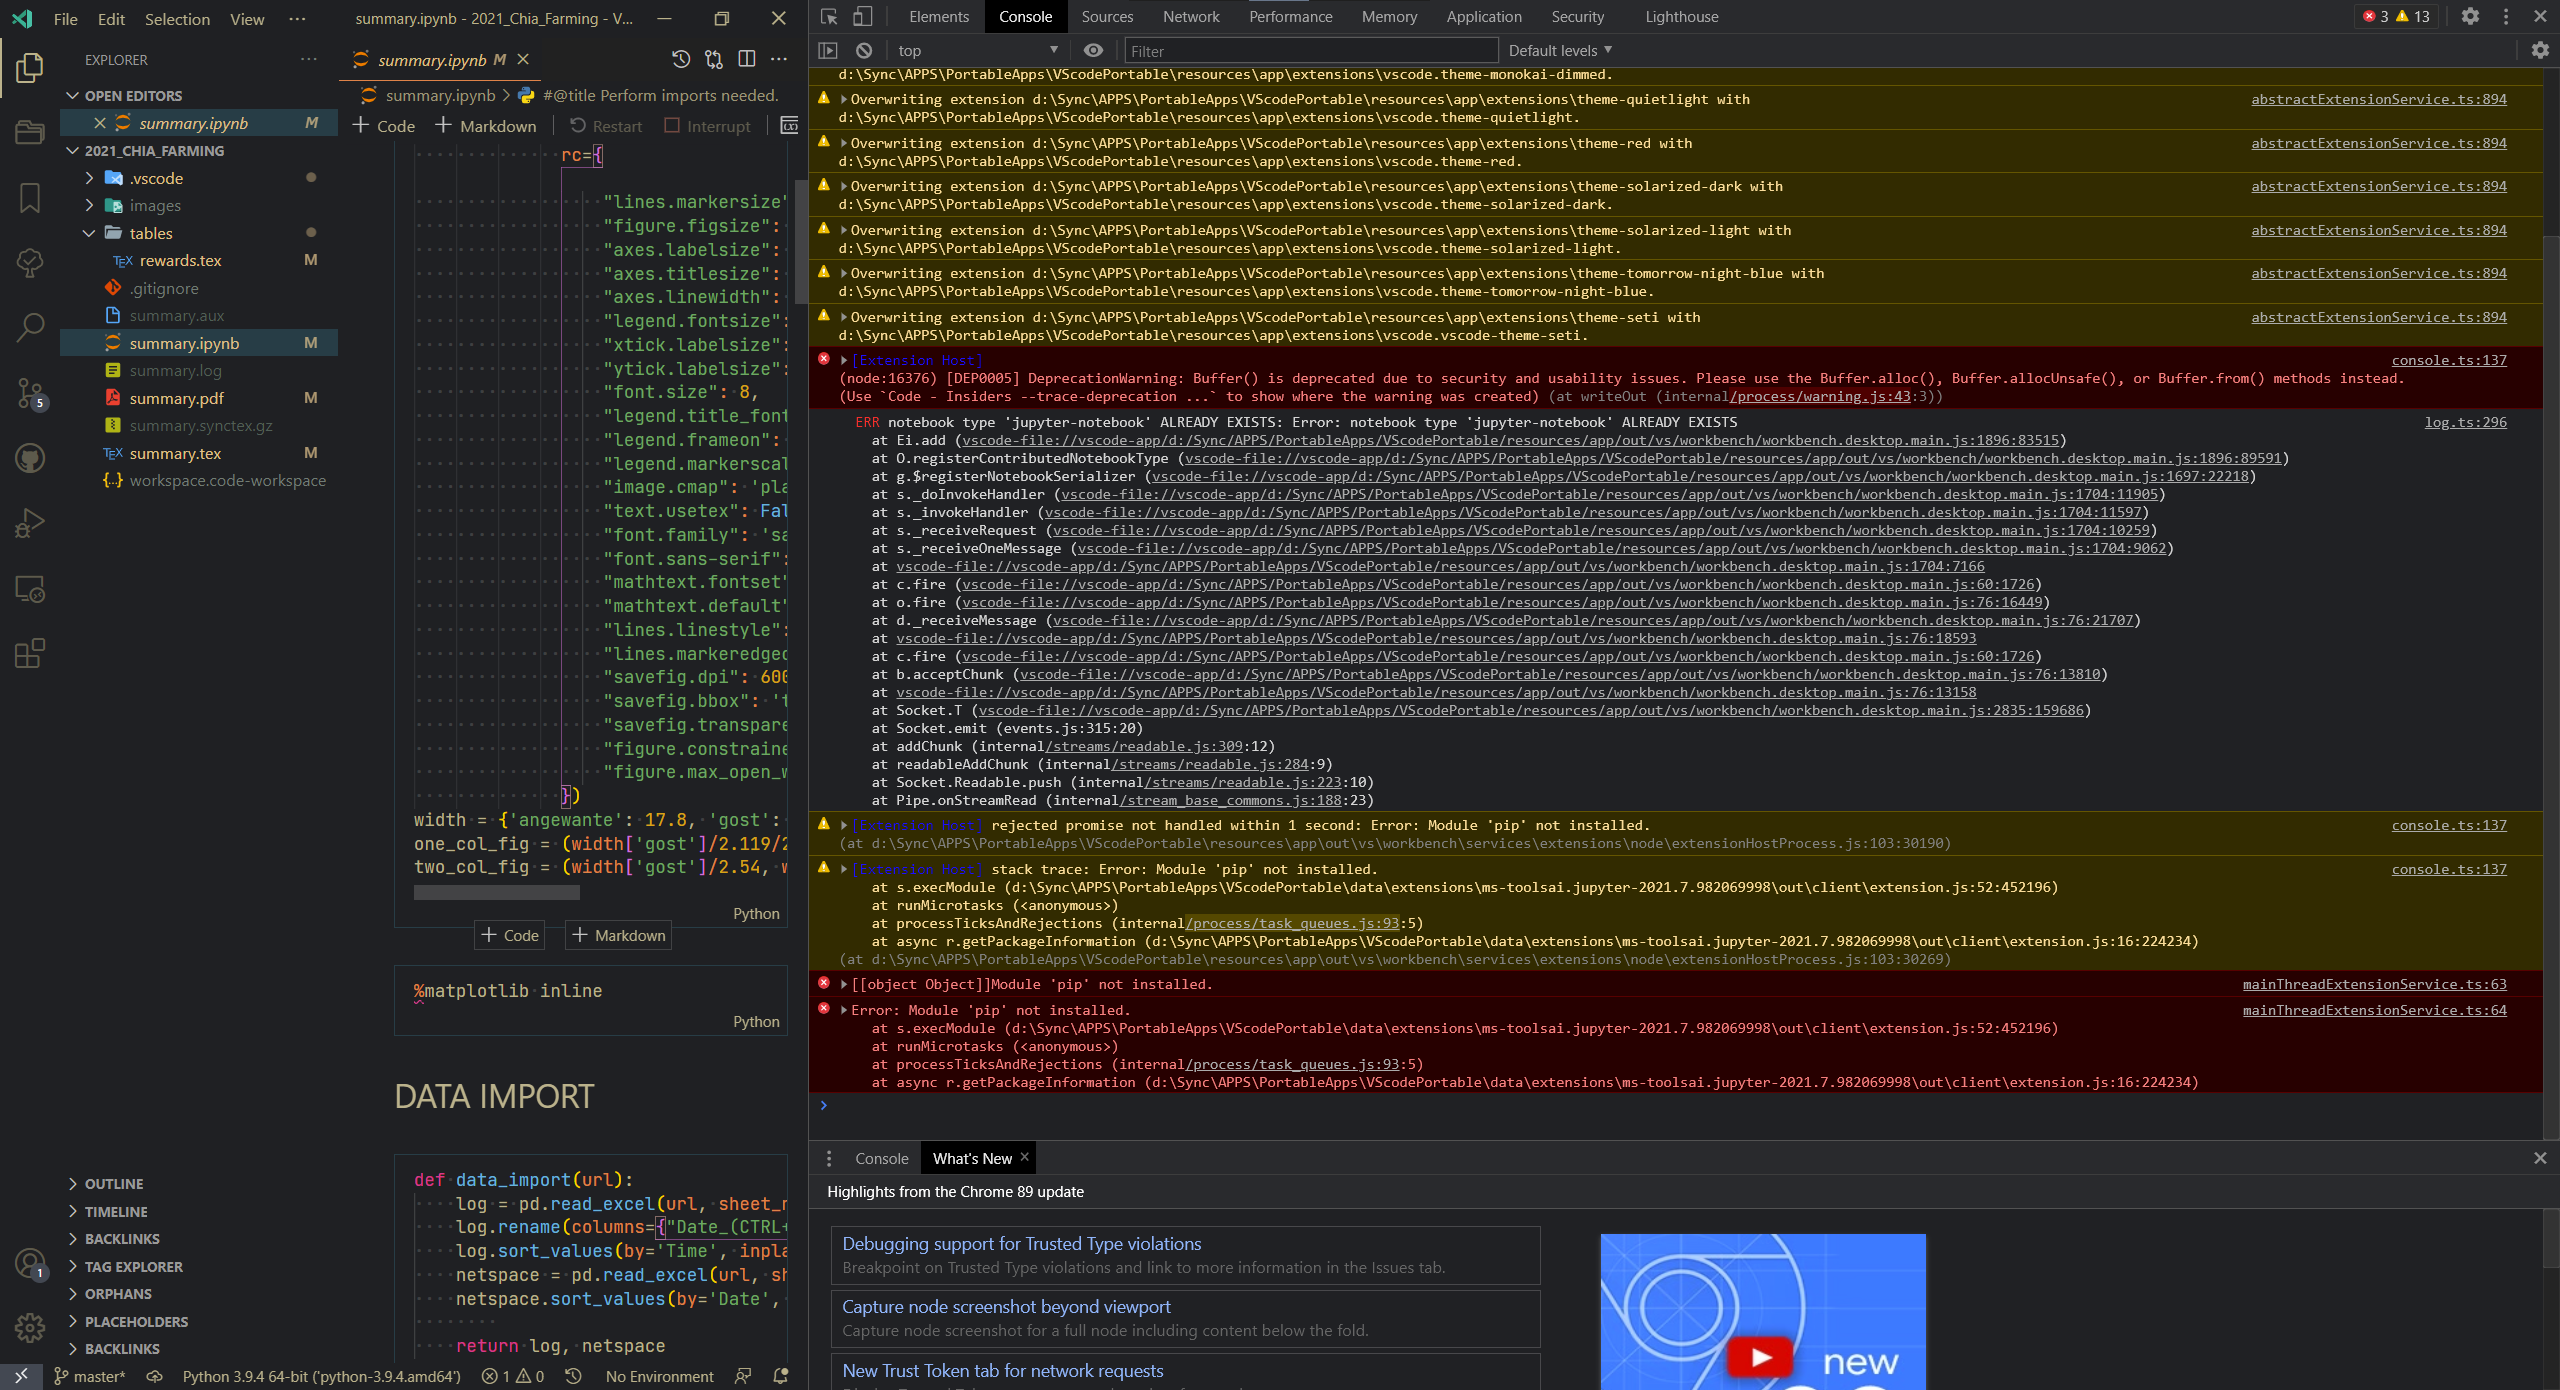Open the GitHub view in the activity bar
The height and width of the screenshot is (1390, 2560).
pyautogui.click(x=29, y=458)
